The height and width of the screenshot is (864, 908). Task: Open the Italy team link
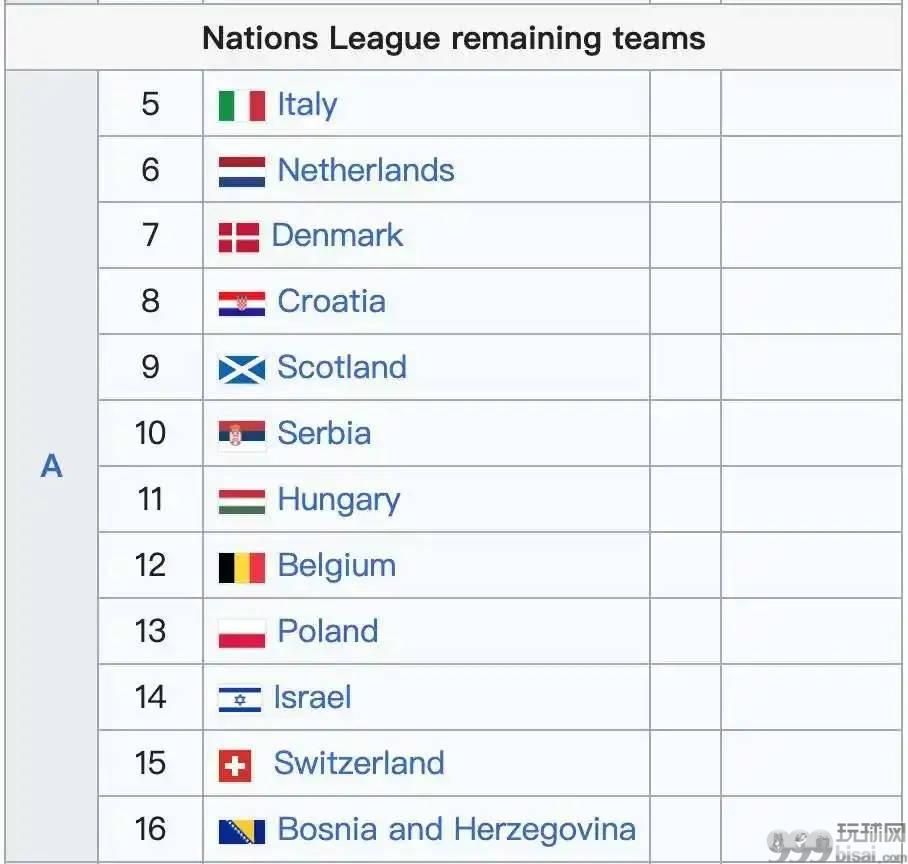tap(307, 105)
